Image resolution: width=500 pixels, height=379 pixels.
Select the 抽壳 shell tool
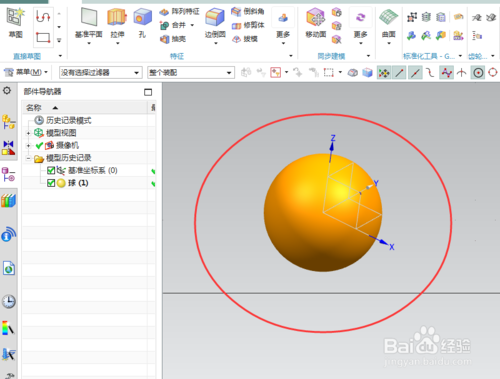[x=173, y=39]
